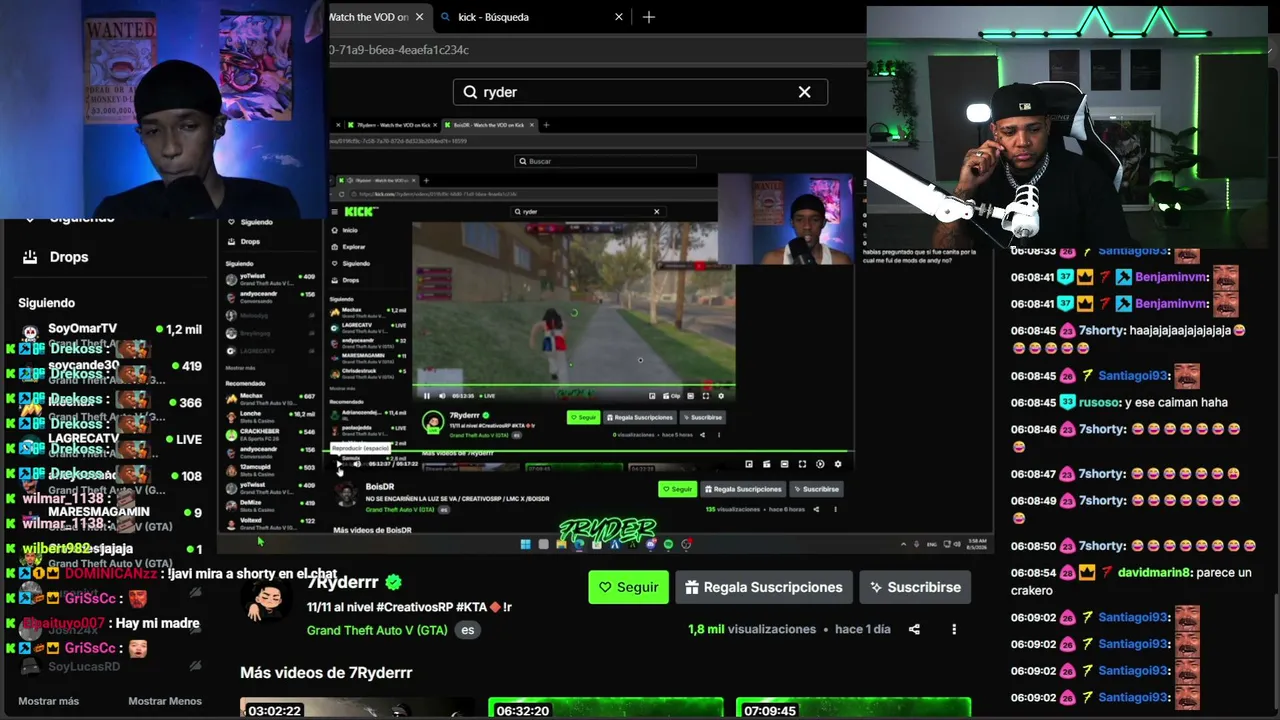
Task: Pause the inner nested video player
Action: click(x=427, y=396)
